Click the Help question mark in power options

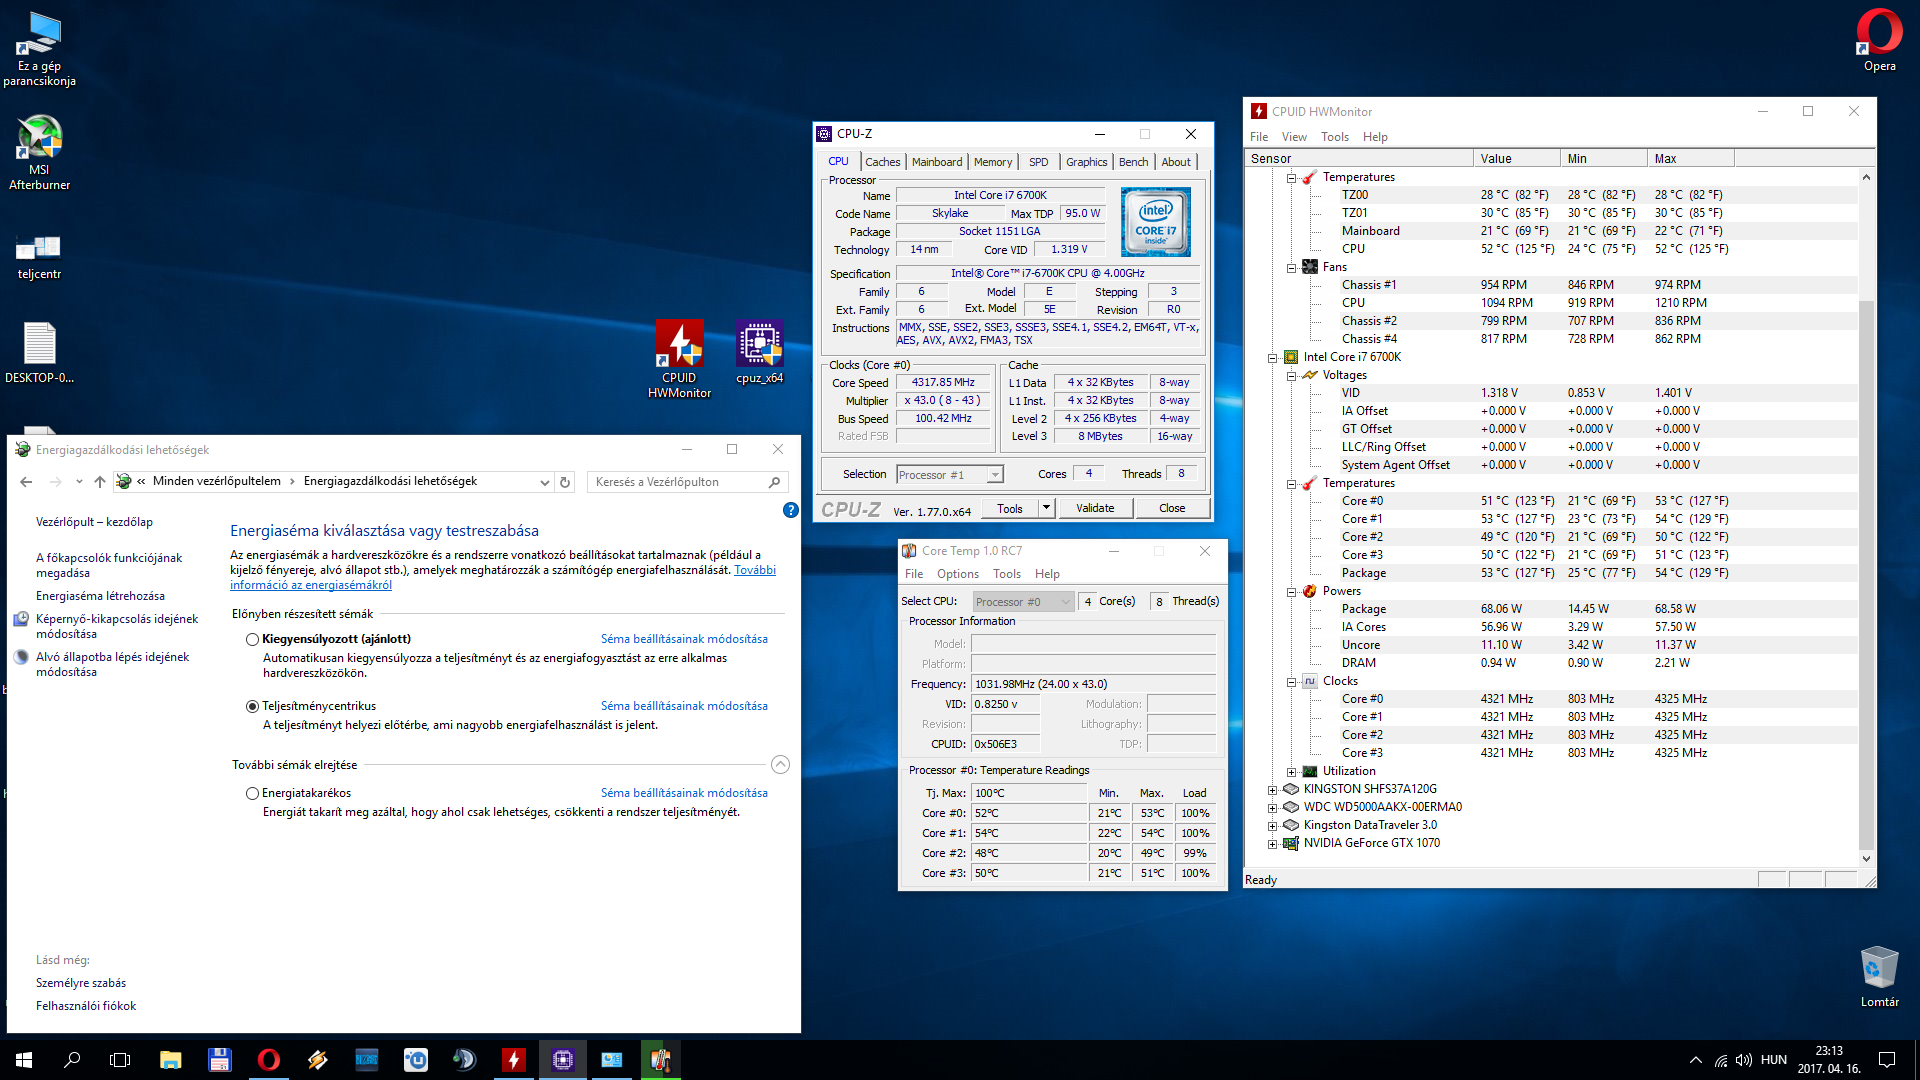tap(790, 510)
